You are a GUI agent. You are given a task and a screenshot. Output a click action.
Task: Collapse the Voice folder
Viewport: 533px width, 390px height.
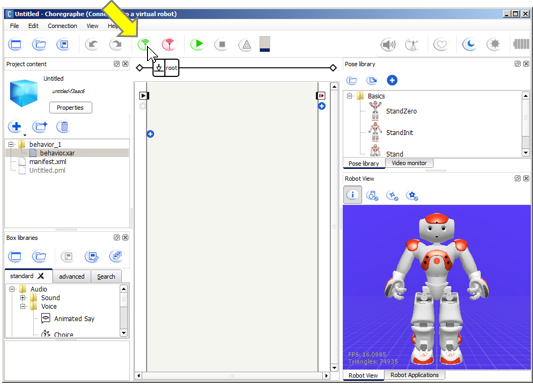pos(23,306)
